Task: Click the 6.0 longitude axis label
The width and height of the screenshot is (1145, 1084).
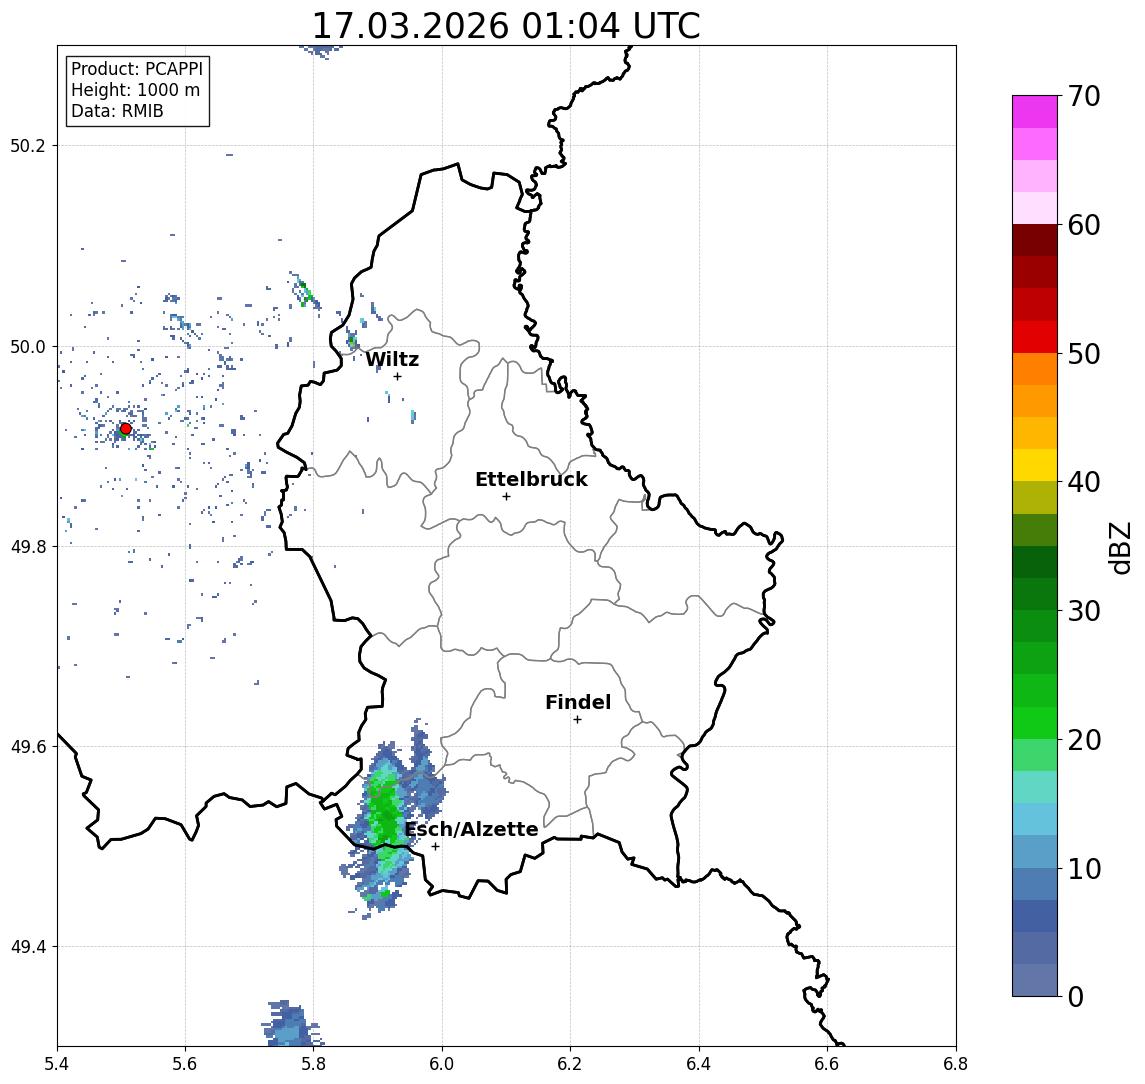Action: point(443,1064)
